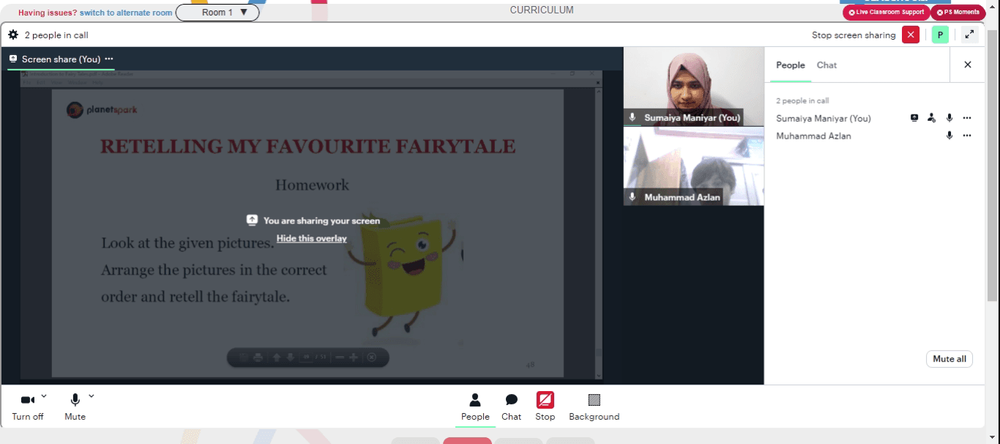Image resolution: width=1000 pixels, height=444 pixels.
Task: Click the Mute all button
Action: click(x=949, y=359)
